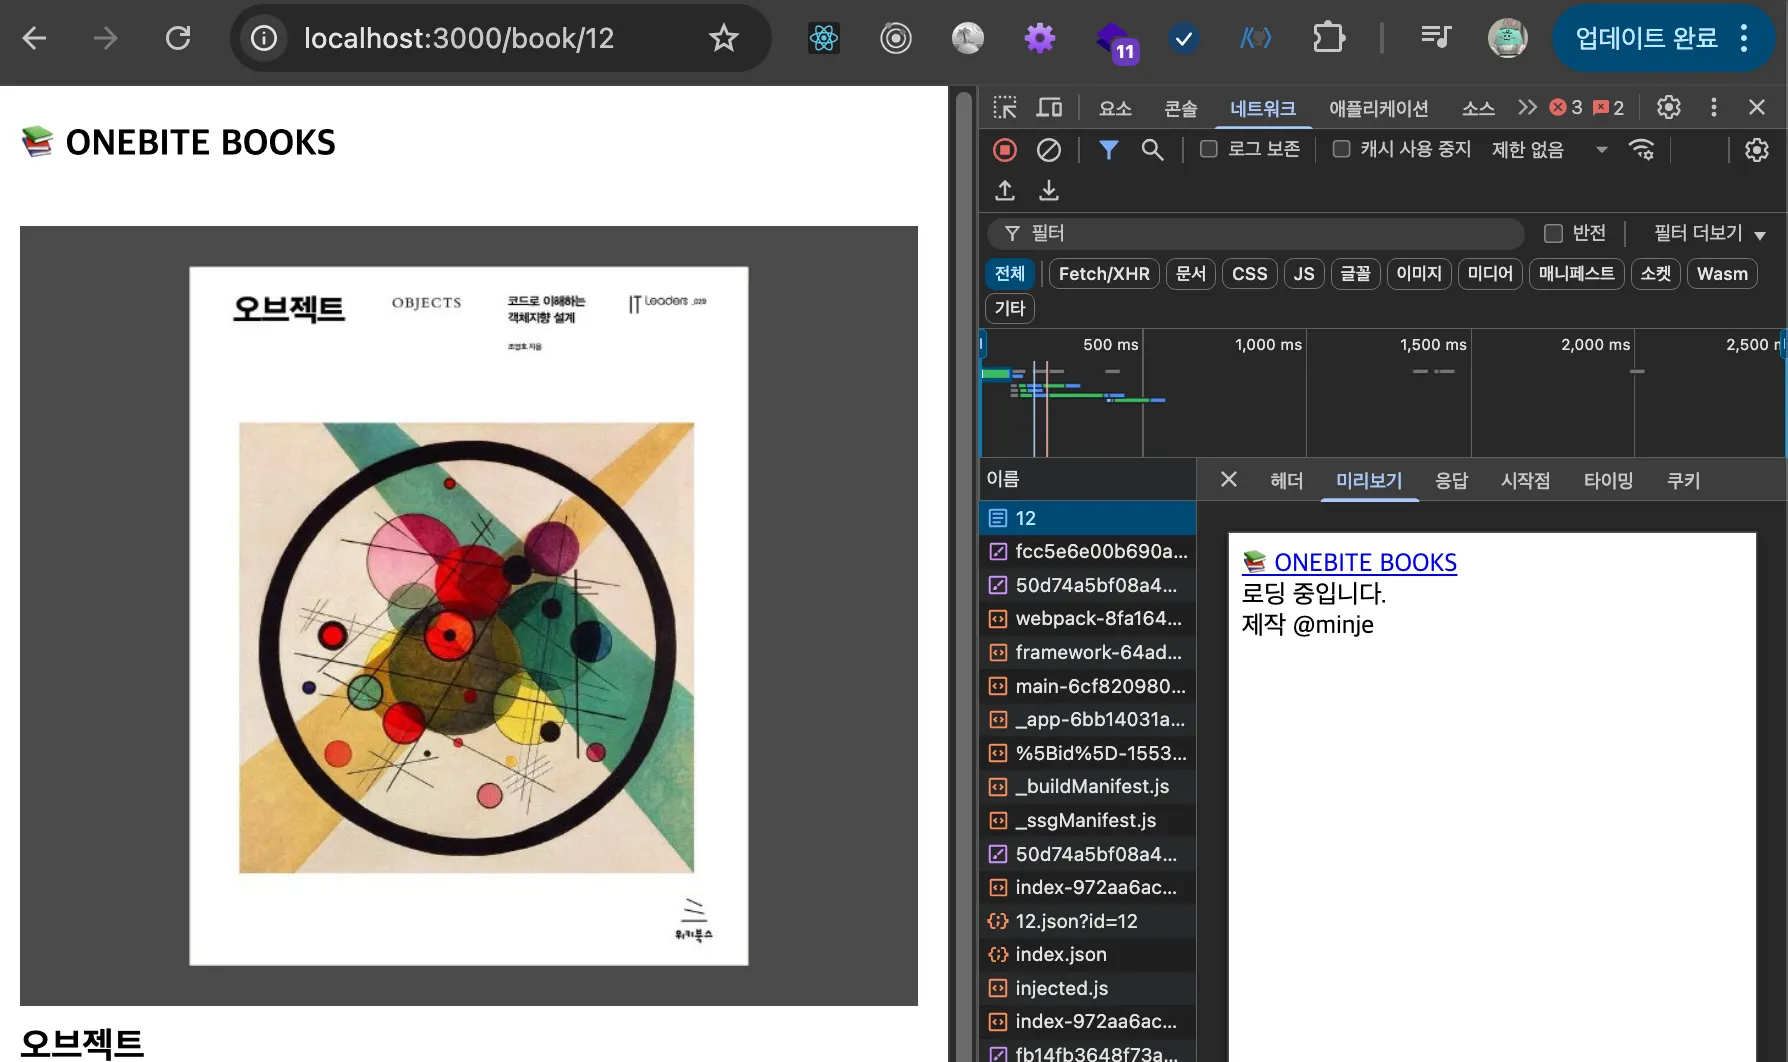The height and width of the screenshot is (1062, 1788).
Task: Open DevTools settings gear
Action: [x=1669, y=107]
